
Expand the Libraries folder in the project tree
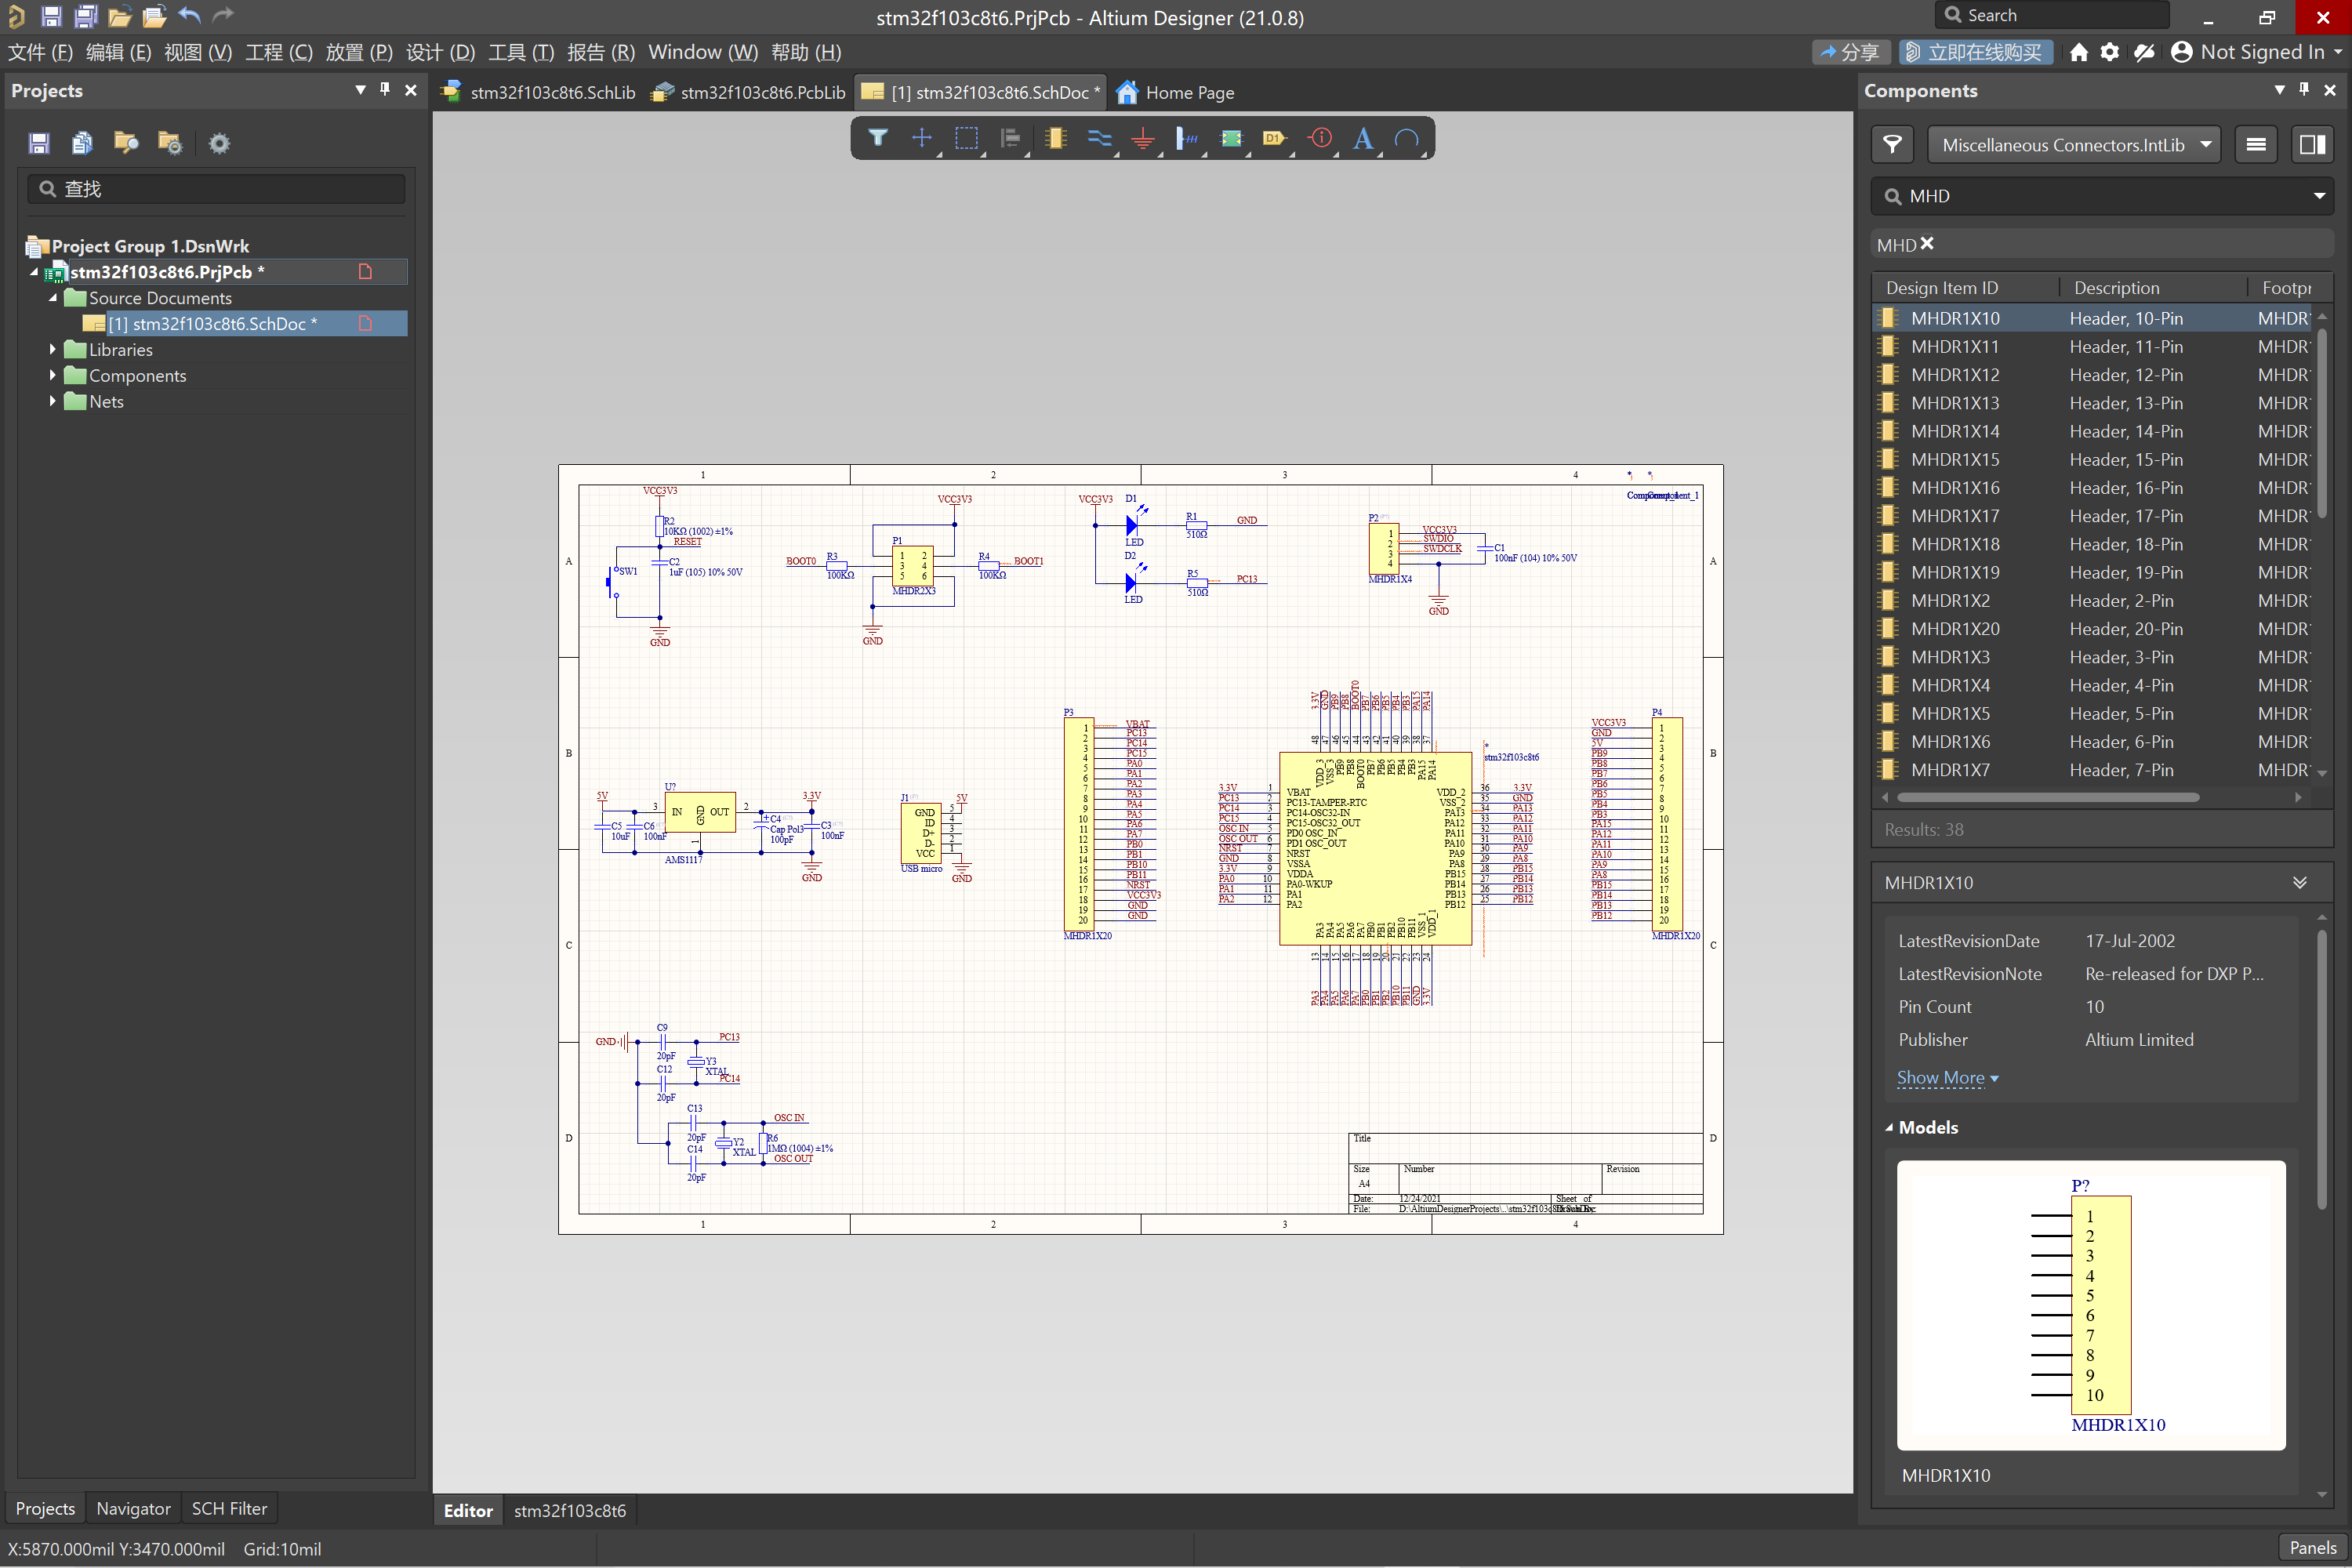[52, 349]
